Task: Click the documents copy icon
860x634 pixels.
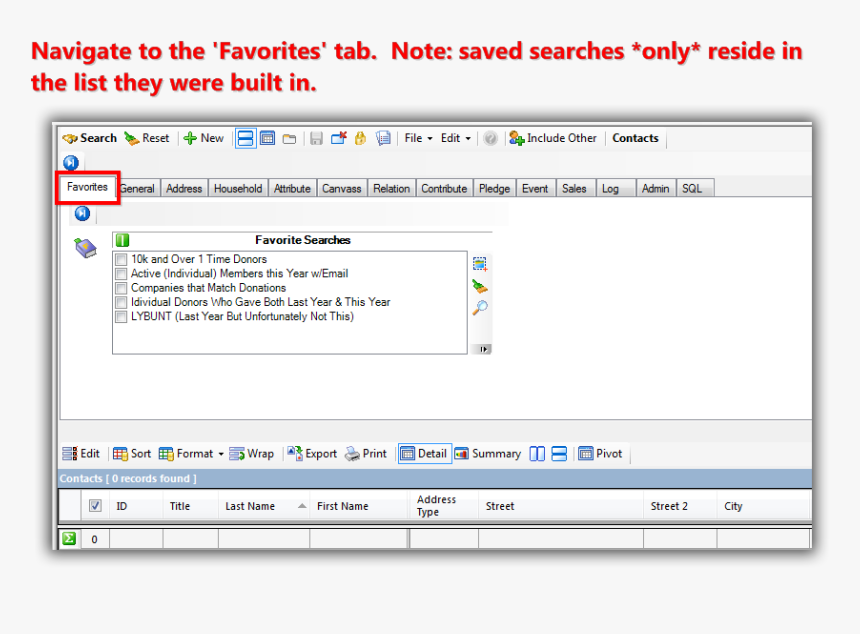Action: tap(383, 138)
